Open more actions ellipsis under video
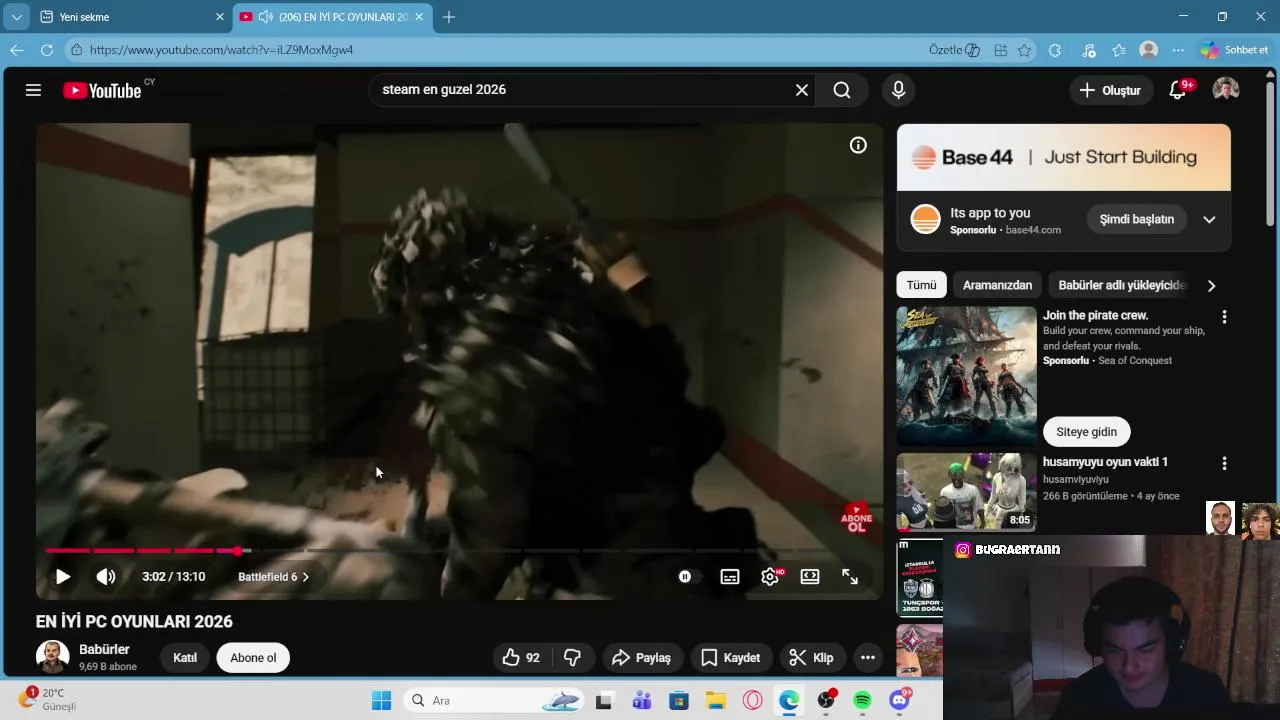This screenshot has width=1280, height=720. click(x=868, y=658)
